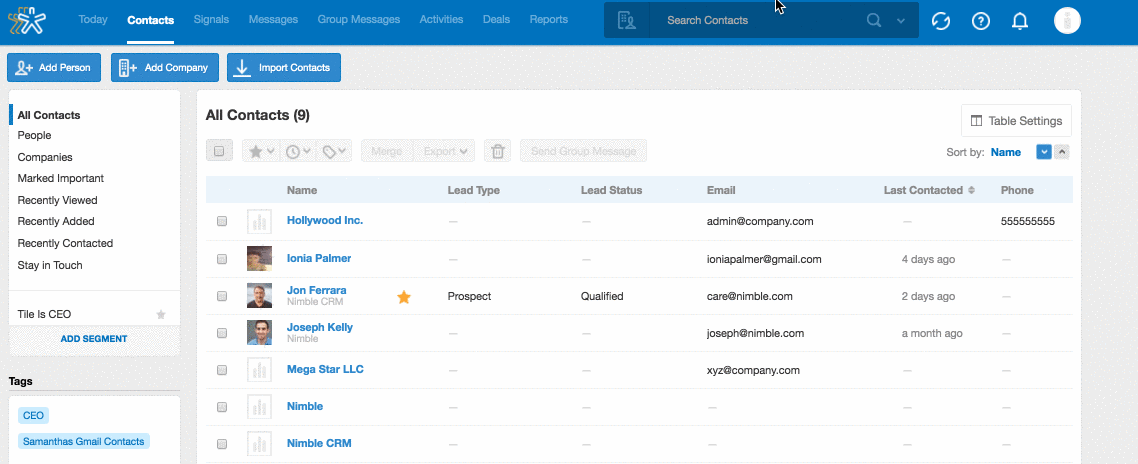Open the Export dropdown
This screenshot has width=1138, height=464.
(445, 151)
